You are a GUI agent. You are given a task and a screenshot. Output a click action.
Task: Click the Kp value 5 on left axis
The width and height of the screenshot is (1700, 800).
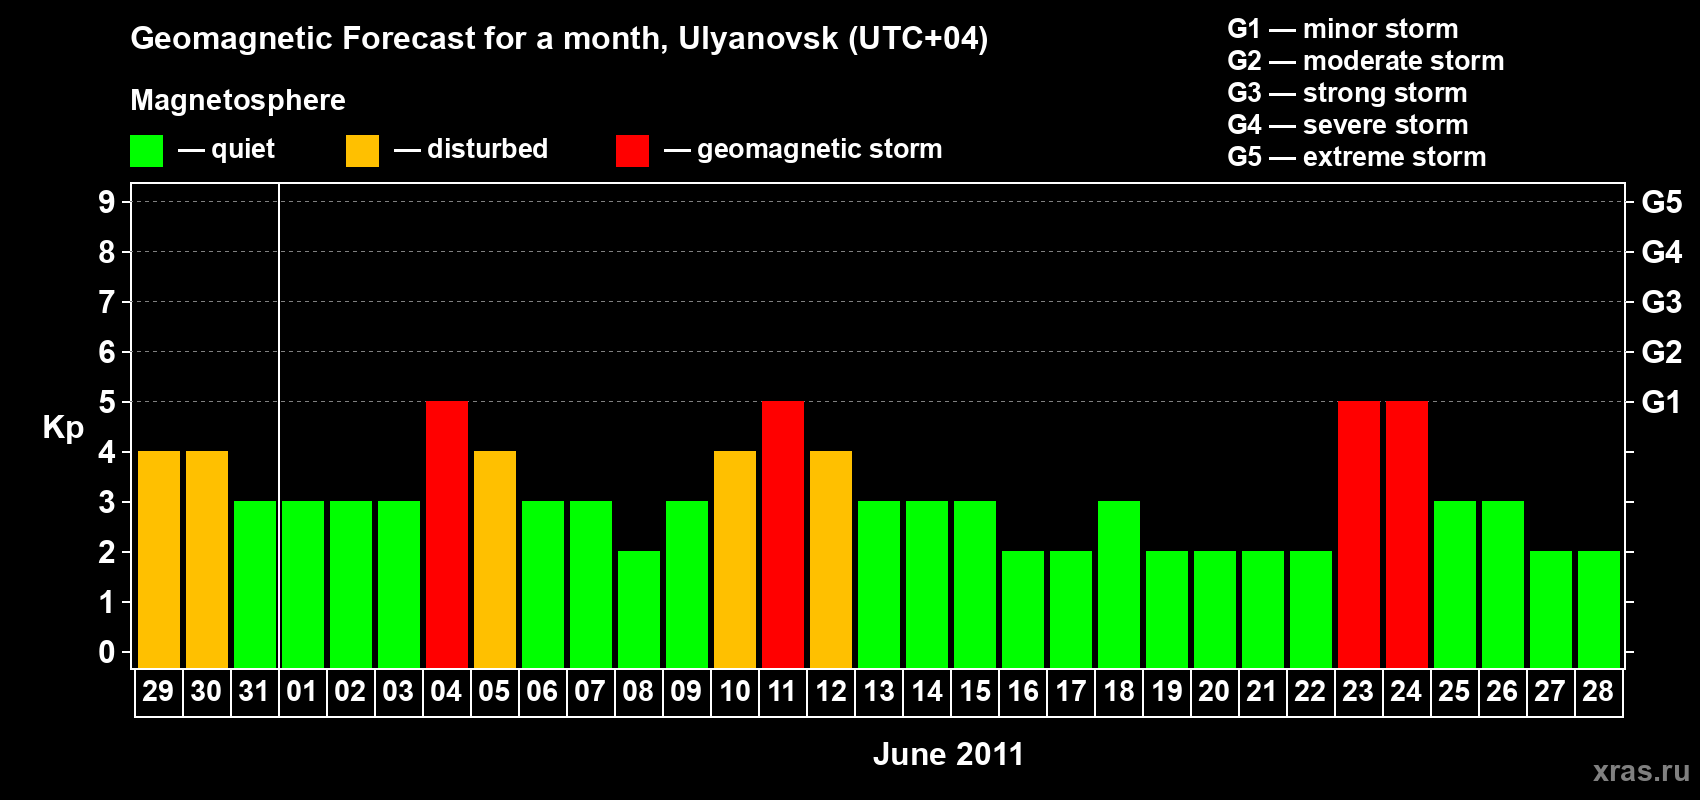coord(107,402)
